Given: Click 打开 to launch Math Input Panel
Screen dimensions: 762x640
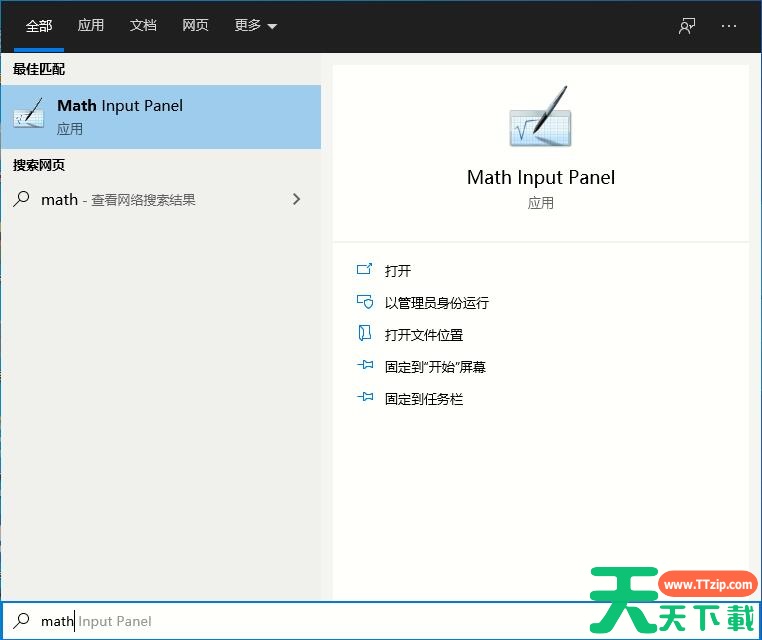Looking at the screenshot, I should pos(398,271).
